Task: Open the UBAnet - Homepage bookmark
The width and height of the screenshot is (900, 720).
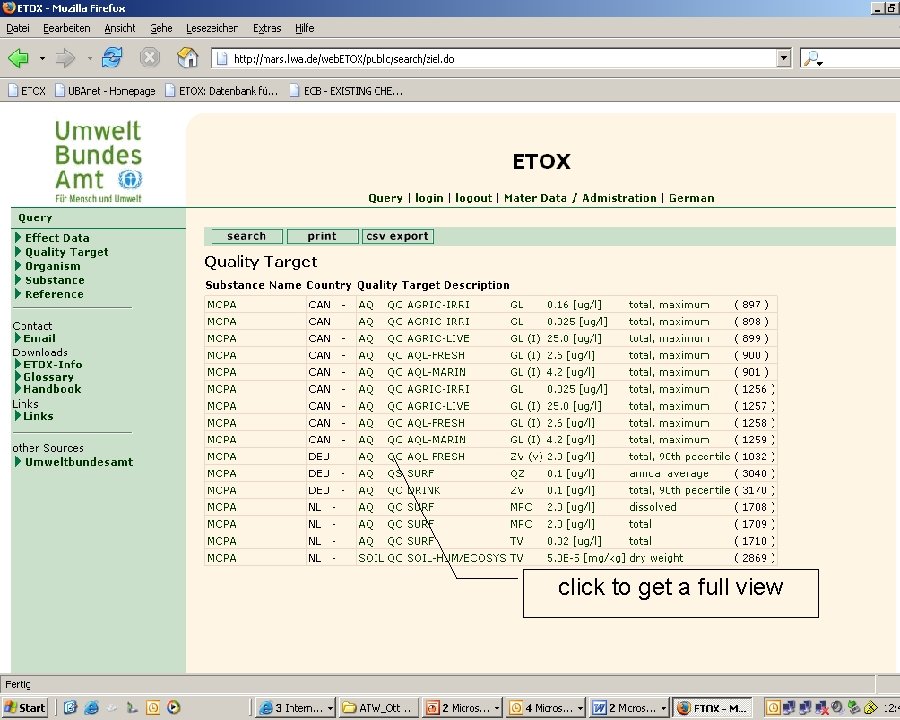Action: coord(105,91)
